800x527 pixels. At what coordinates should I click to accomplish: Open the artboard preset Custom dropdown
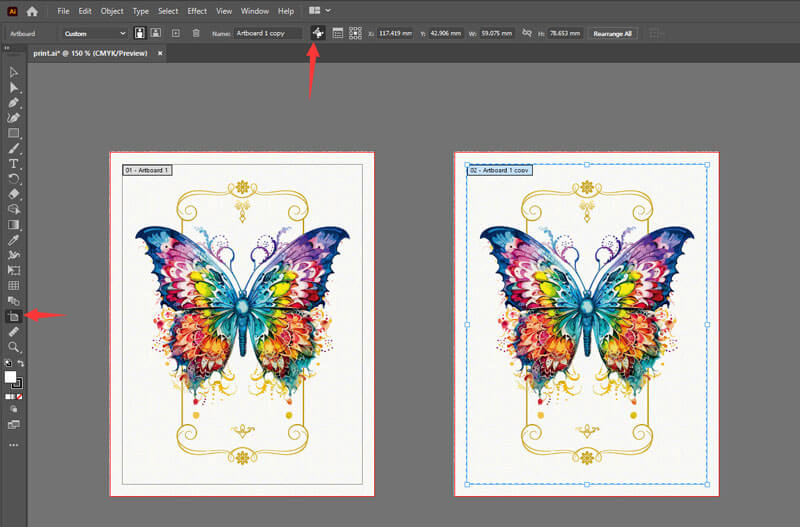(x=95, y=34)
